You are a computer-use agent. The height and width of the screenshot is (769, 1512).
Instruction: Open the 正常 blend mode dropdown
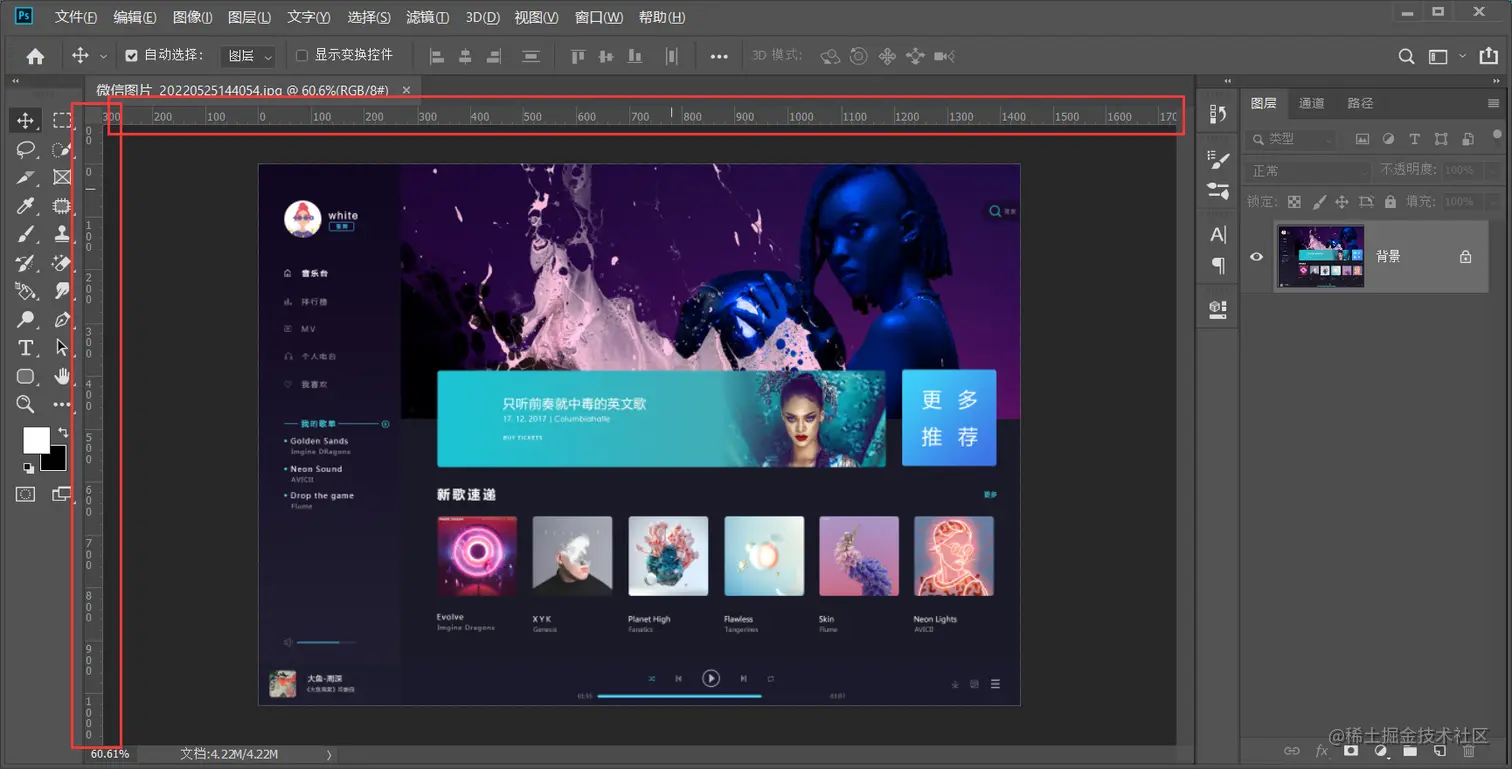coord(1308,171)
